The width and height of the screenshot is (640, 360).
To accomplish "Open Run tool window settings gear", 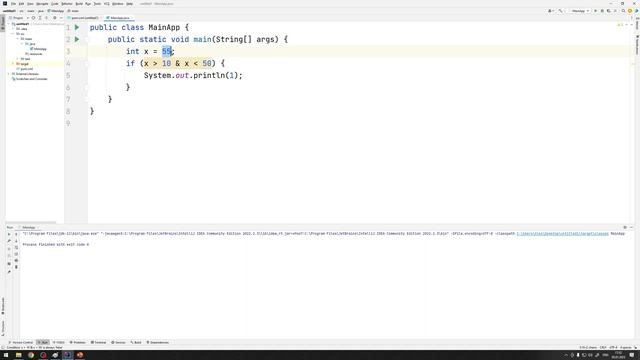I will (625, 227).
